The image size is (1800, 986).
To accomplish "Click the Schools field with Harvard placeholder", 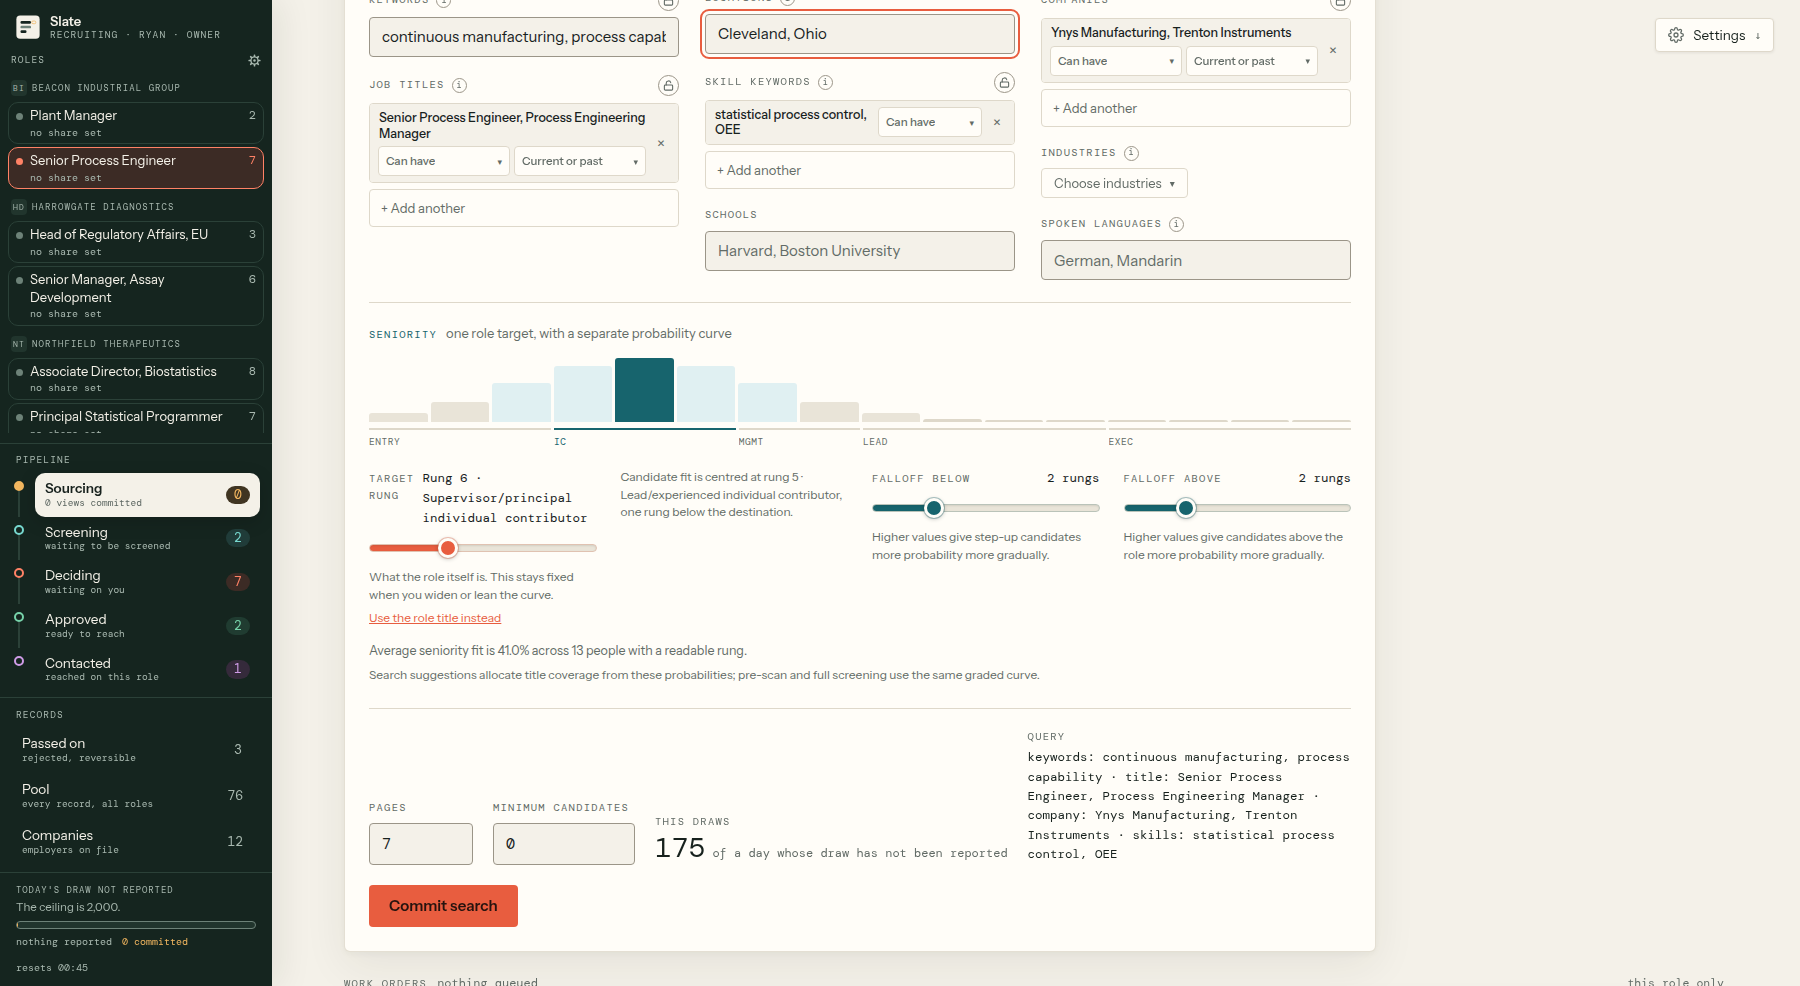I will click(860, 251).
